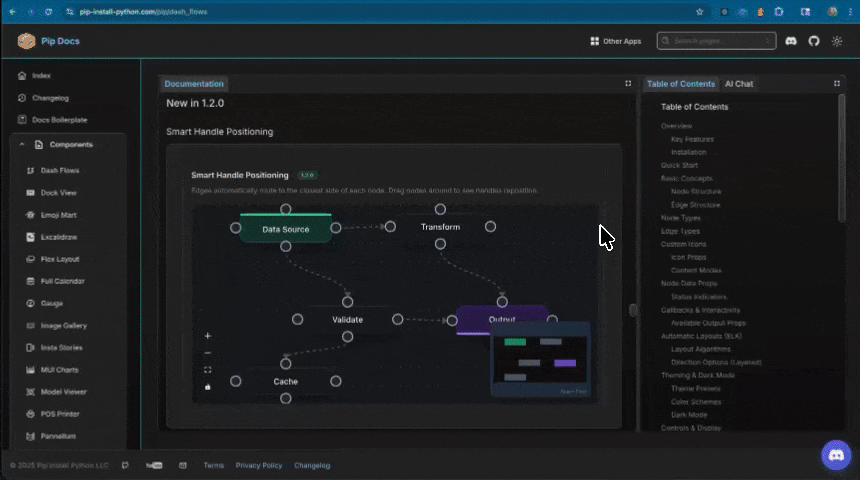Zoom in on the flow canvas
The image size is (860, 480).
tap(207, 336)
